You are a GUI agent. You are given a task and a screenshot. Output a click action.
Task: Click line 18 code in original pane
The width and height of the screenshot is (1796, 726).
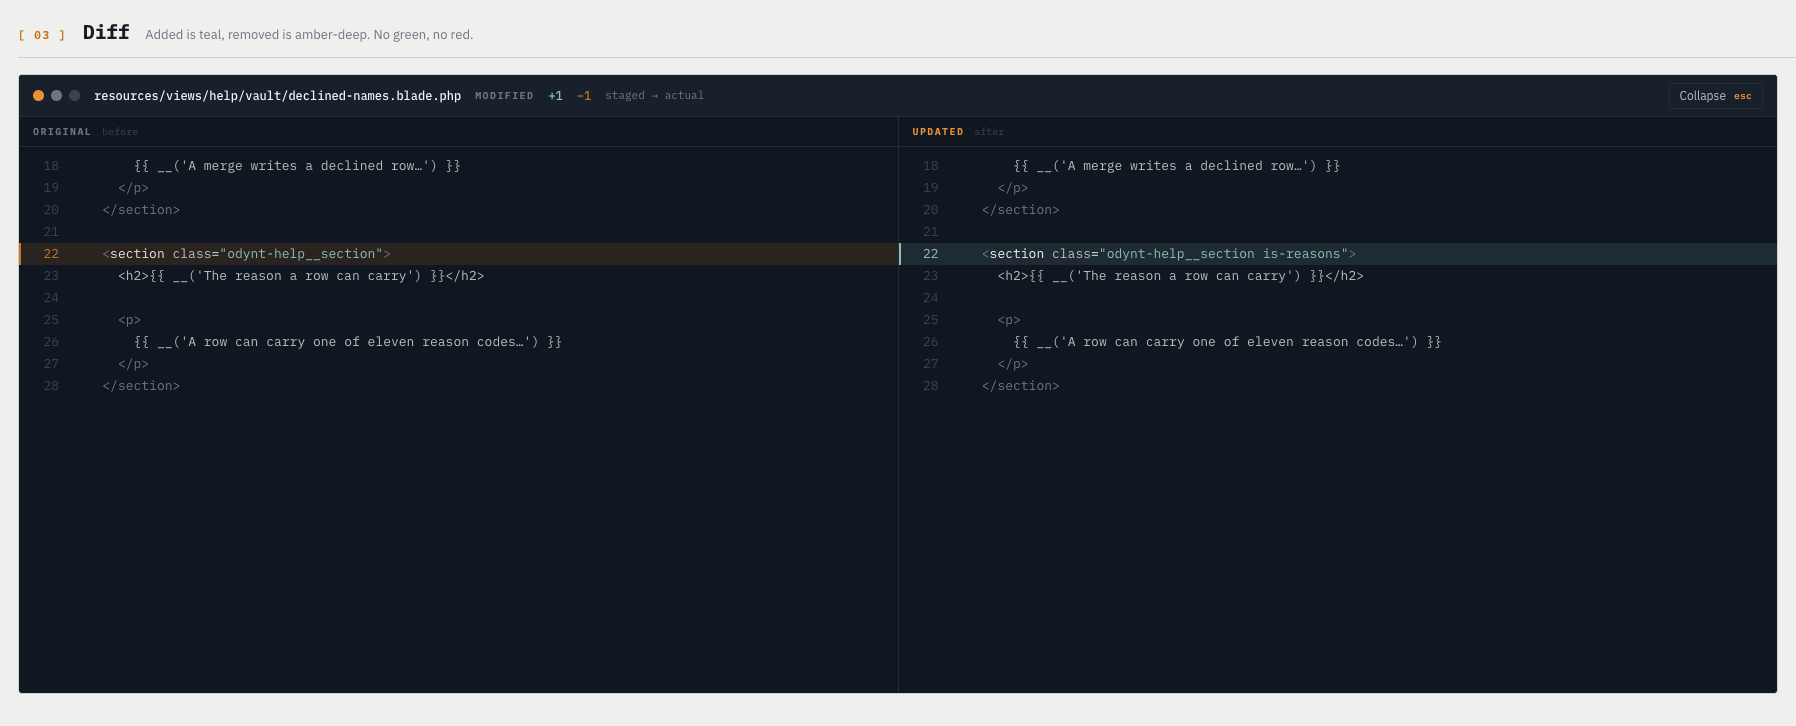pos(297,166)
